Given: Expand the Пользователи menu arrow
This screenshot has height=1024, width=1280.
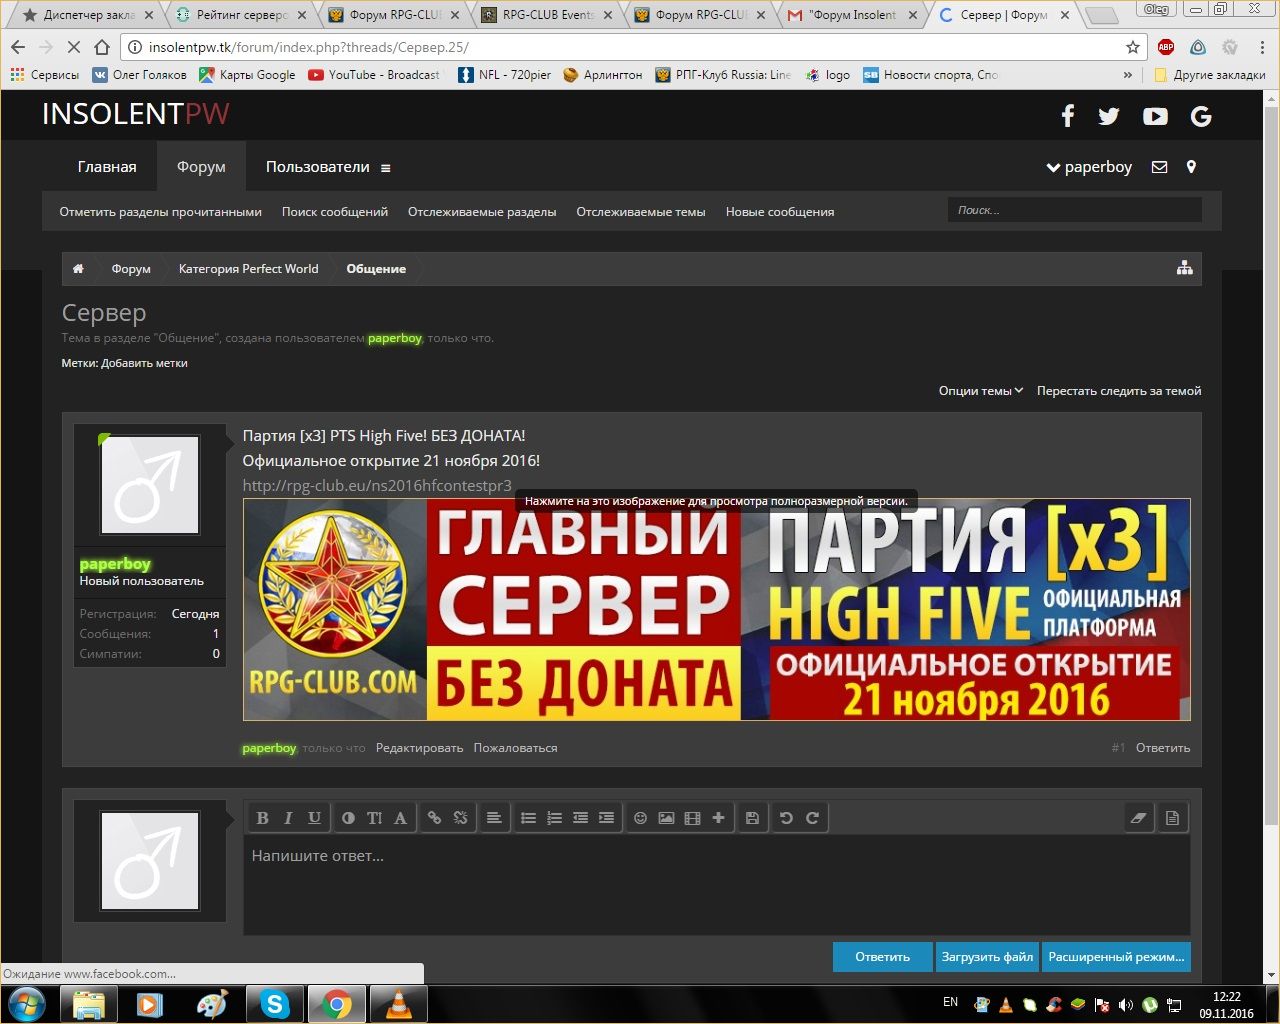Looking at the screenshot, I should point(386,168).
